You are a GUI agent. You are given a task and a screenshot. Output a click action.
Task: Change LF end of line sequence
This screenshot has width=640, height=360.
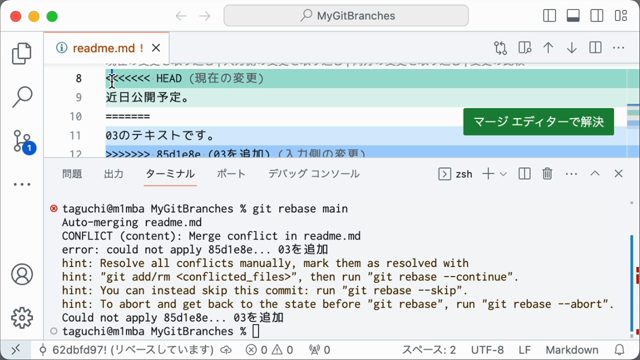pyautogui.click(x=524, y=350)
